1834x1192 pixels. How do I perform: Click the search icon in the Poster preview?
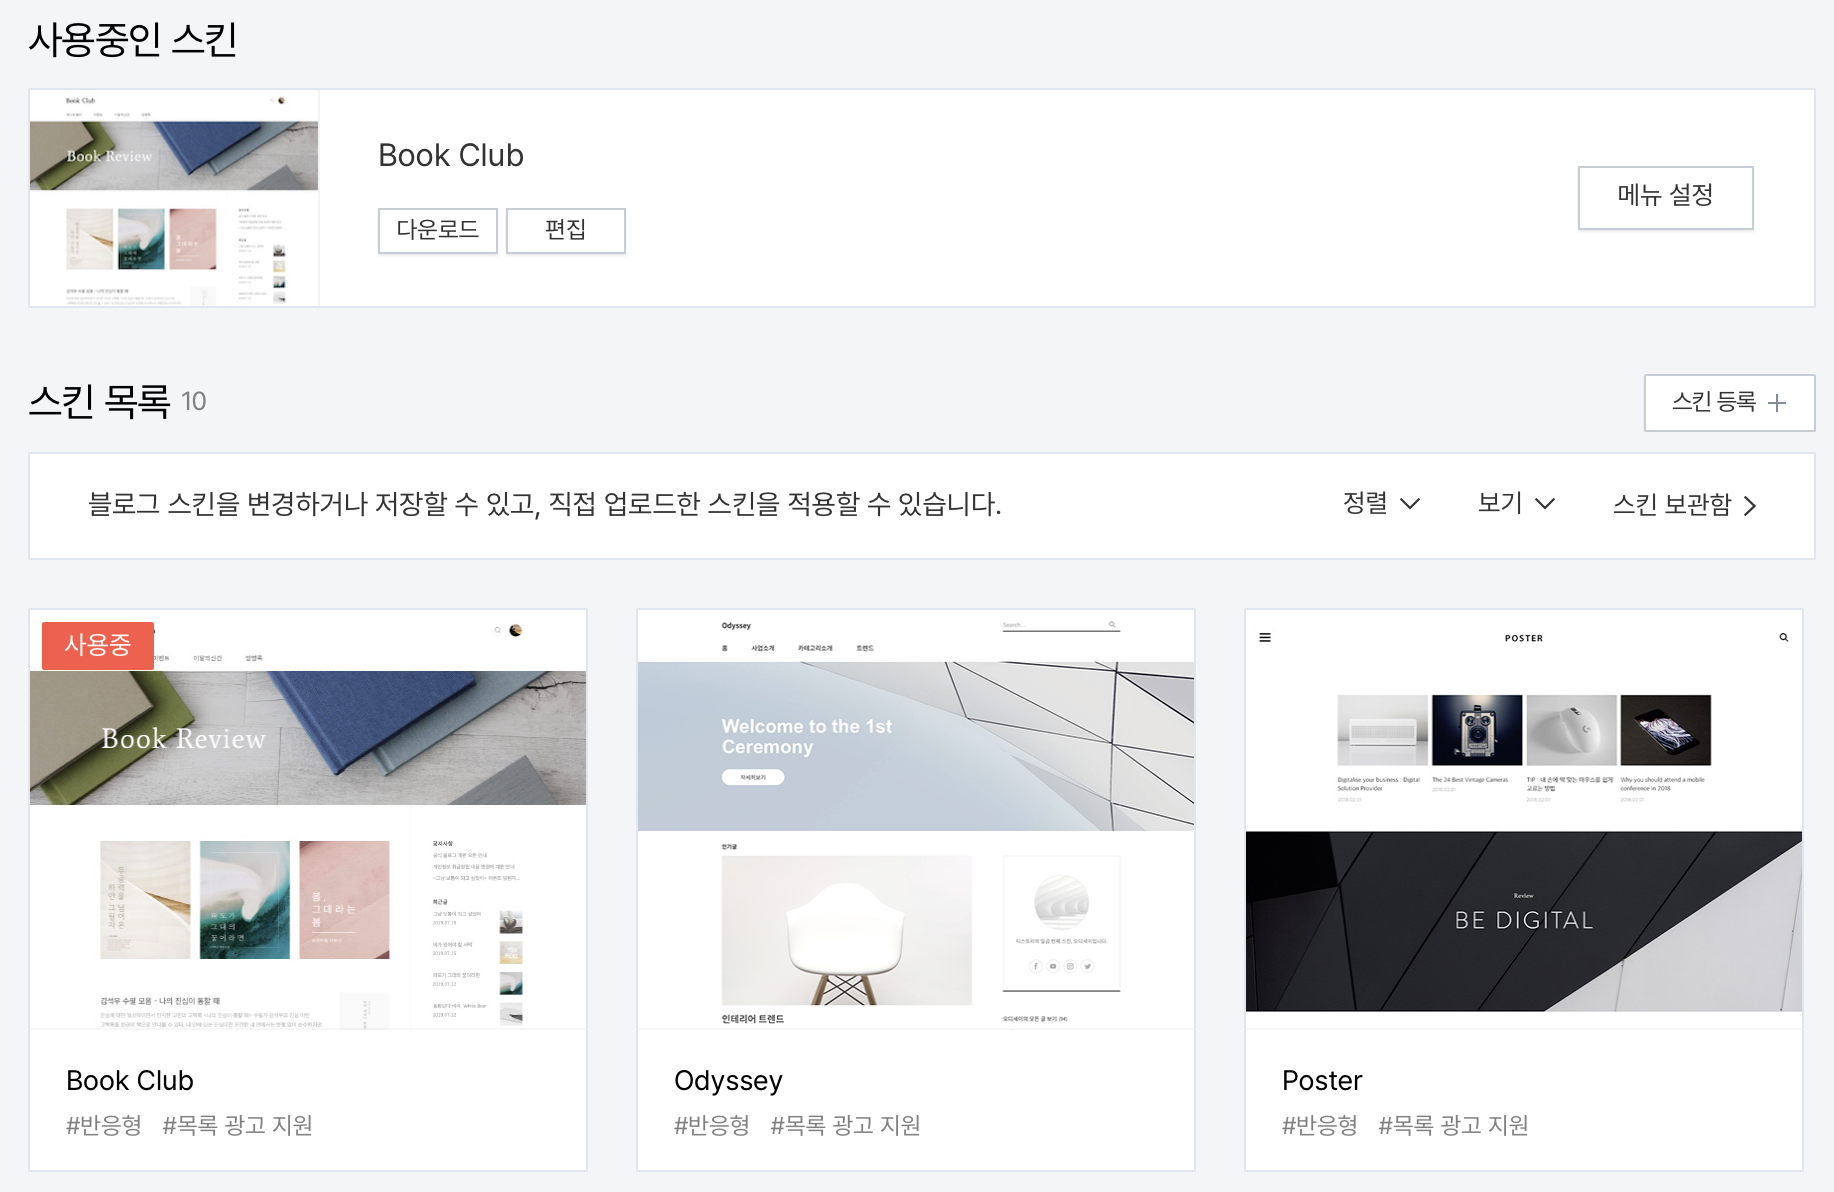click(1782, 636)
